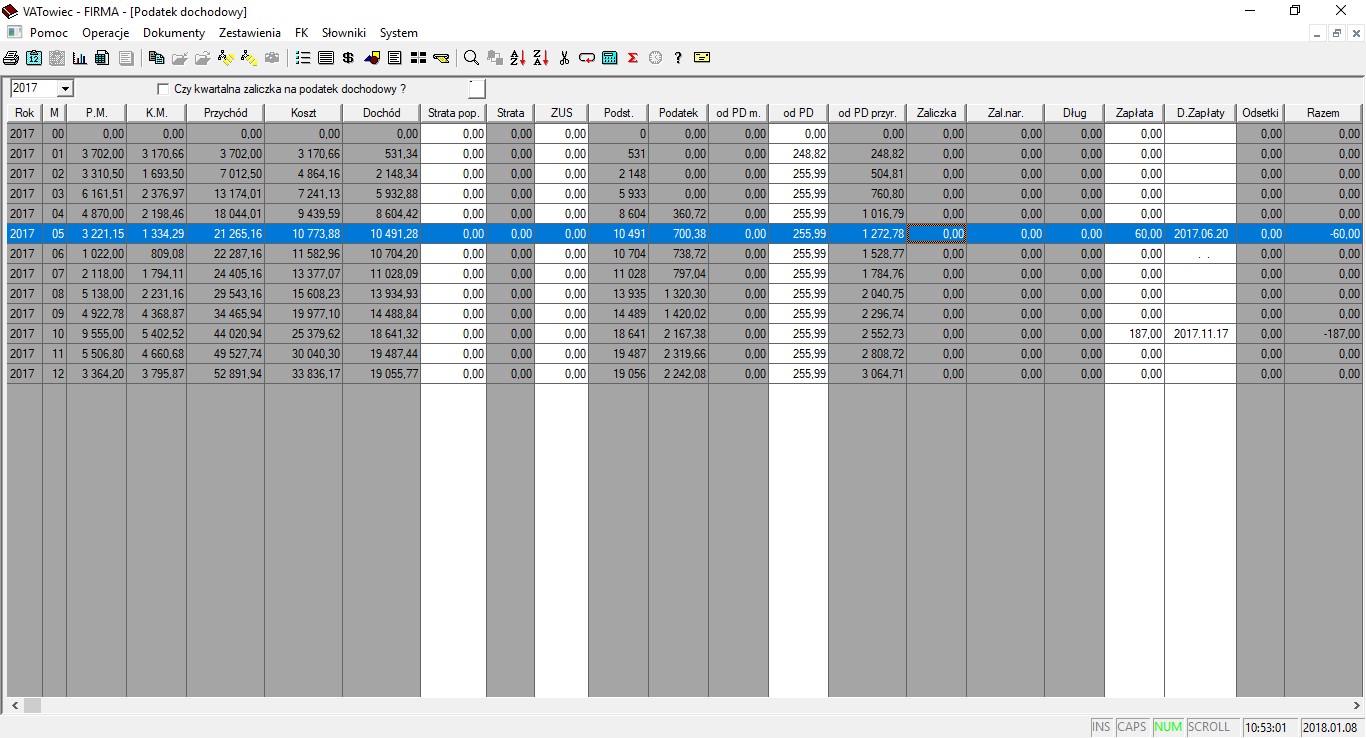This screenshot has height=738, width=1366.
Task: Click the Podatek column header
Action: pyautogui.click(x=678, y=113)
